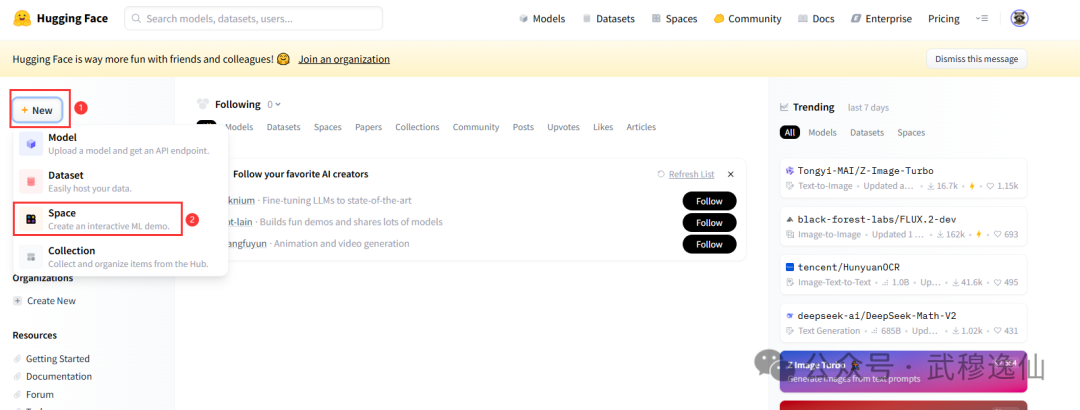This screenshot has height=410, width=1080.
Task: Select the Datasets tab in Following feed
Action: 284,127
